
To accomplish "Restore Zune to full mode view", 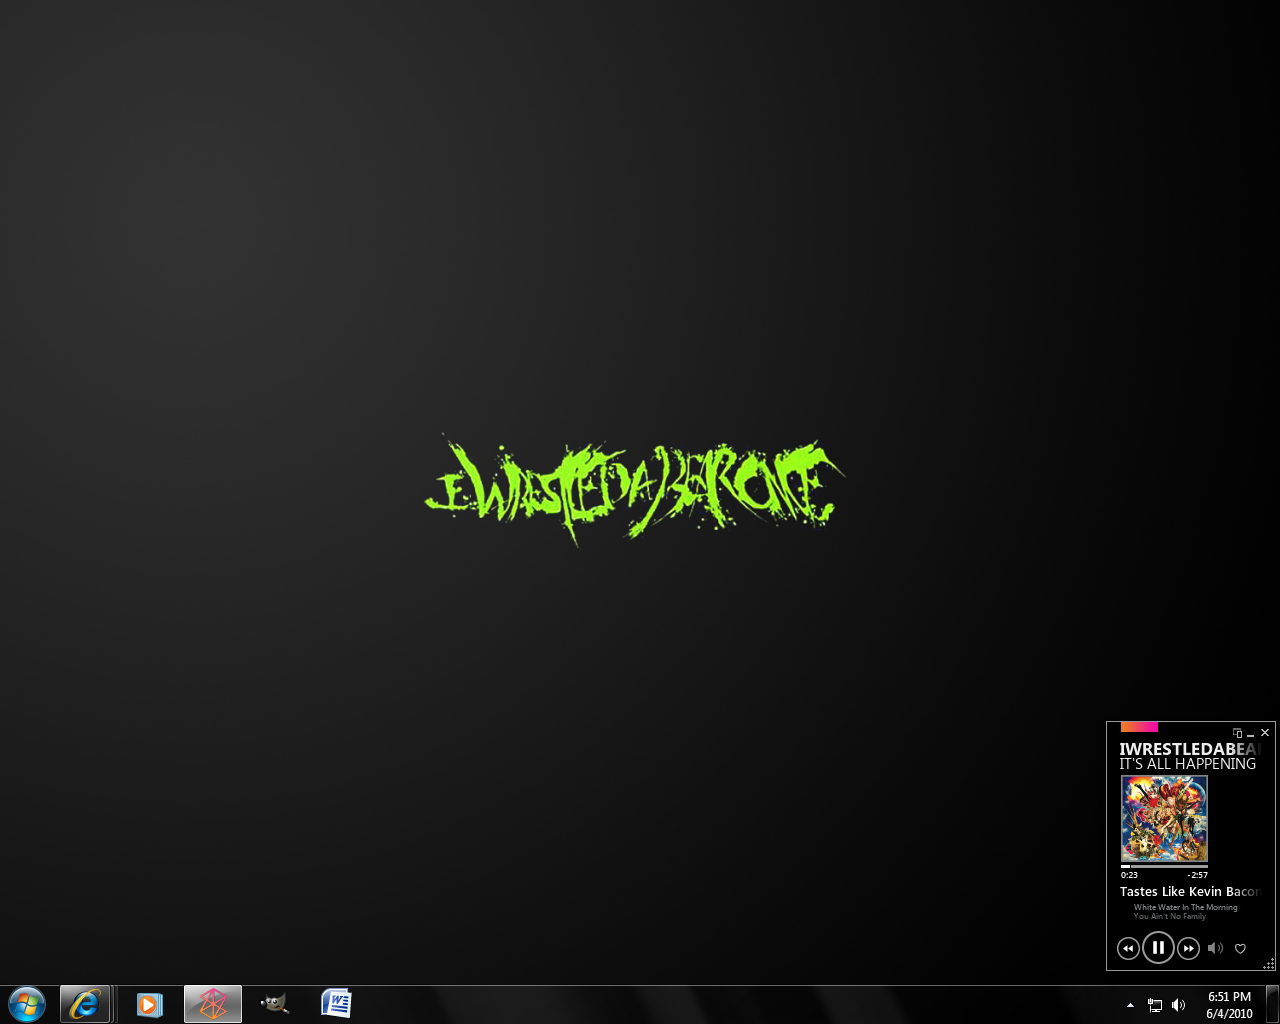I will point(1237,733).
